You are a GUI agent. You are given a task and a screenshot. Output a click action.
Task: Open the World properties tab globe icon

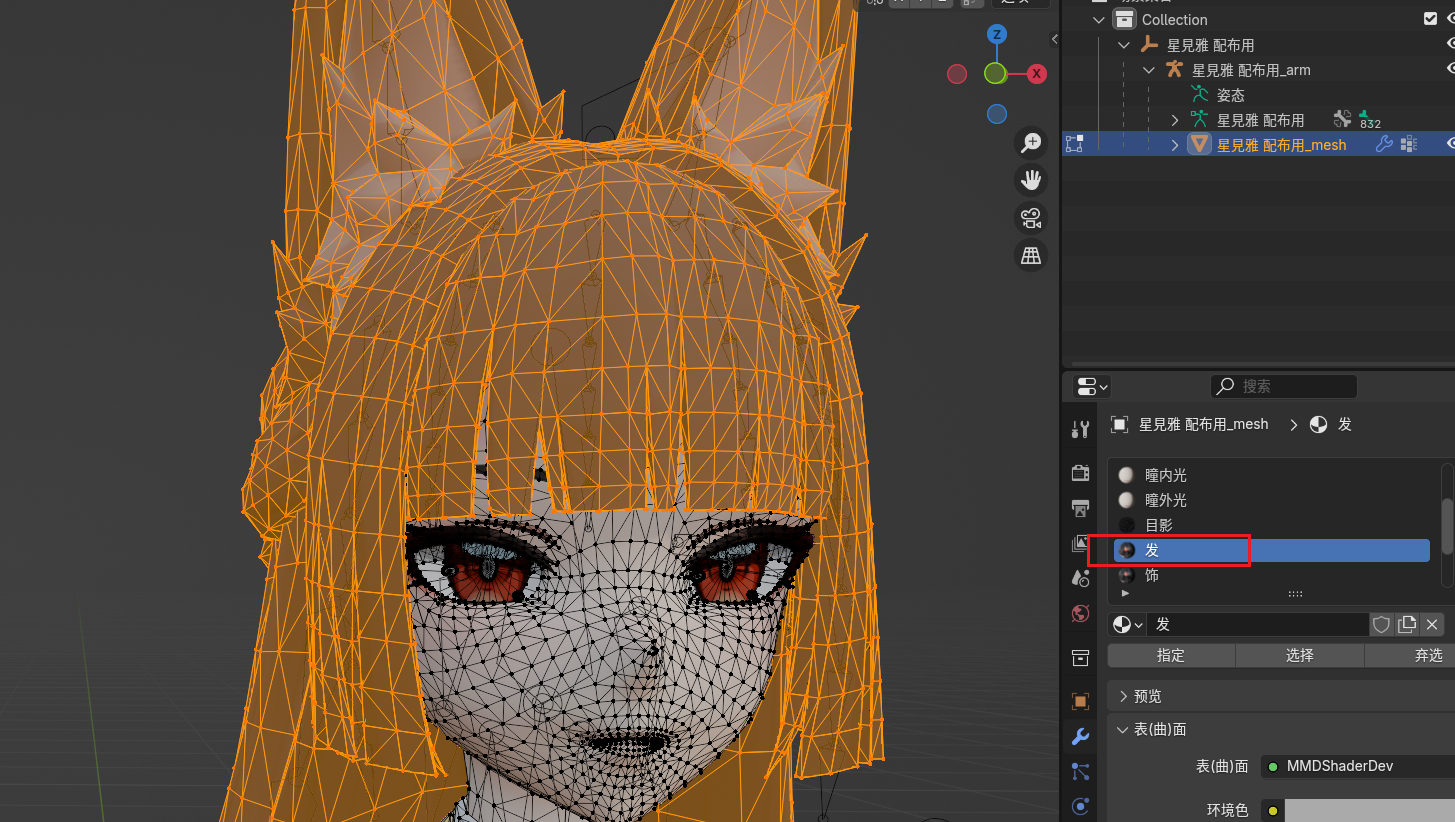pyautogui.click(x=1080, y=613)
